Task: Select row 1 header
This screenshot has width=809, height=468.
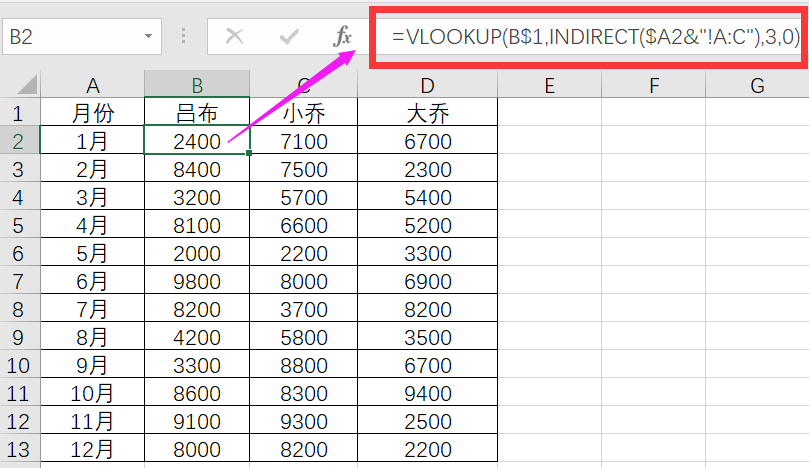Action: 19,114
